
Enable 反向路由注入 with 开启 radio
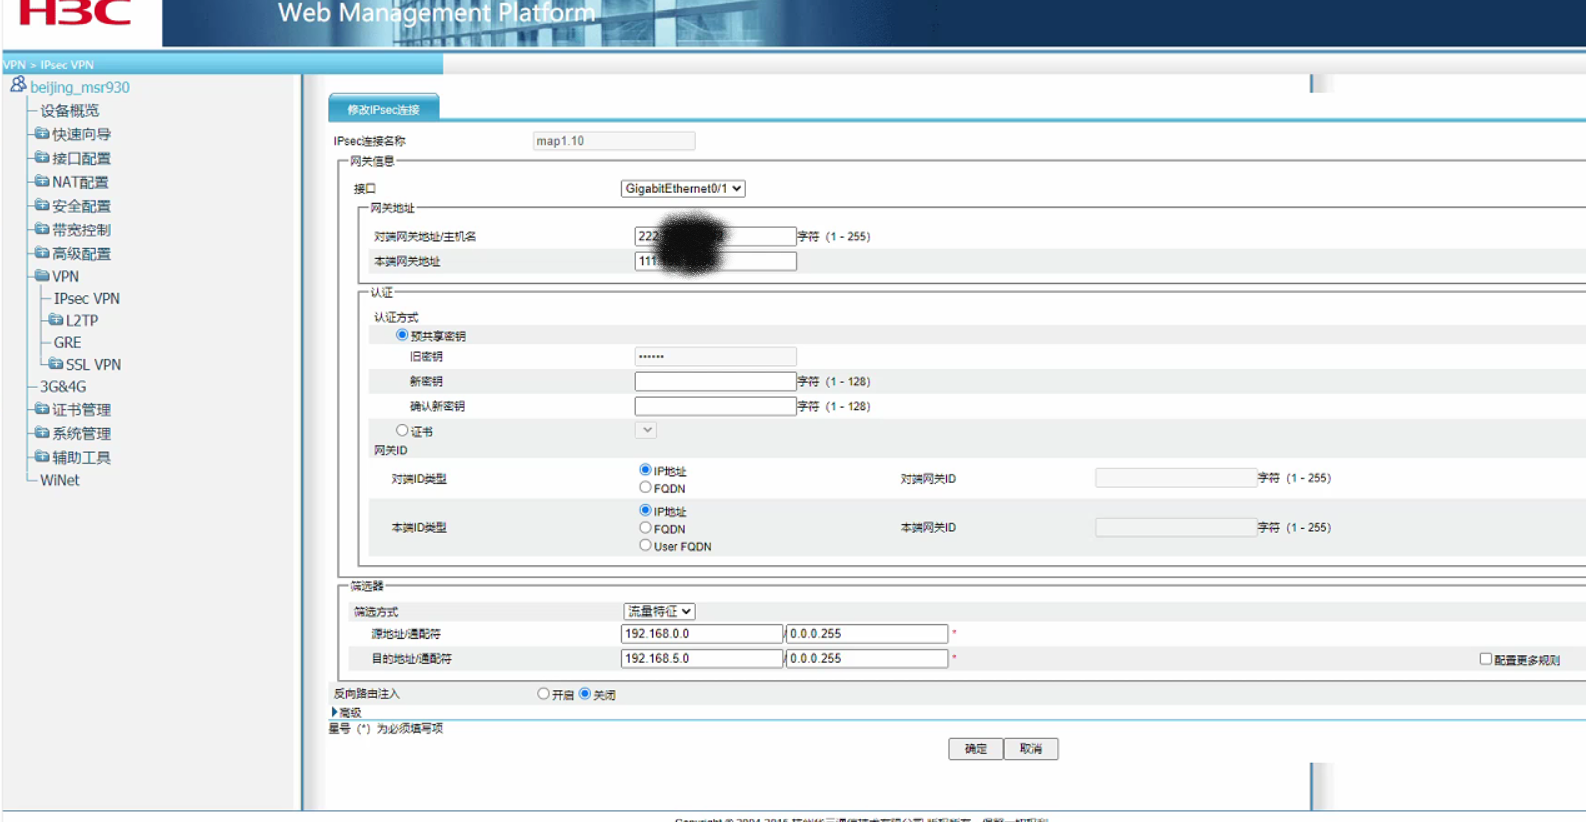tap(543, 694)
